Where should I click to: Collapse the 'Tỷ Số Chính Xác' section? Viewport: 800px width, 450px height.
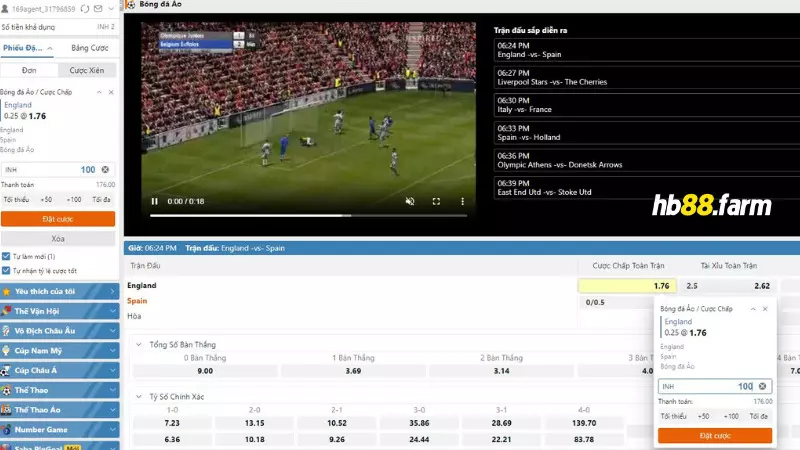138,396
